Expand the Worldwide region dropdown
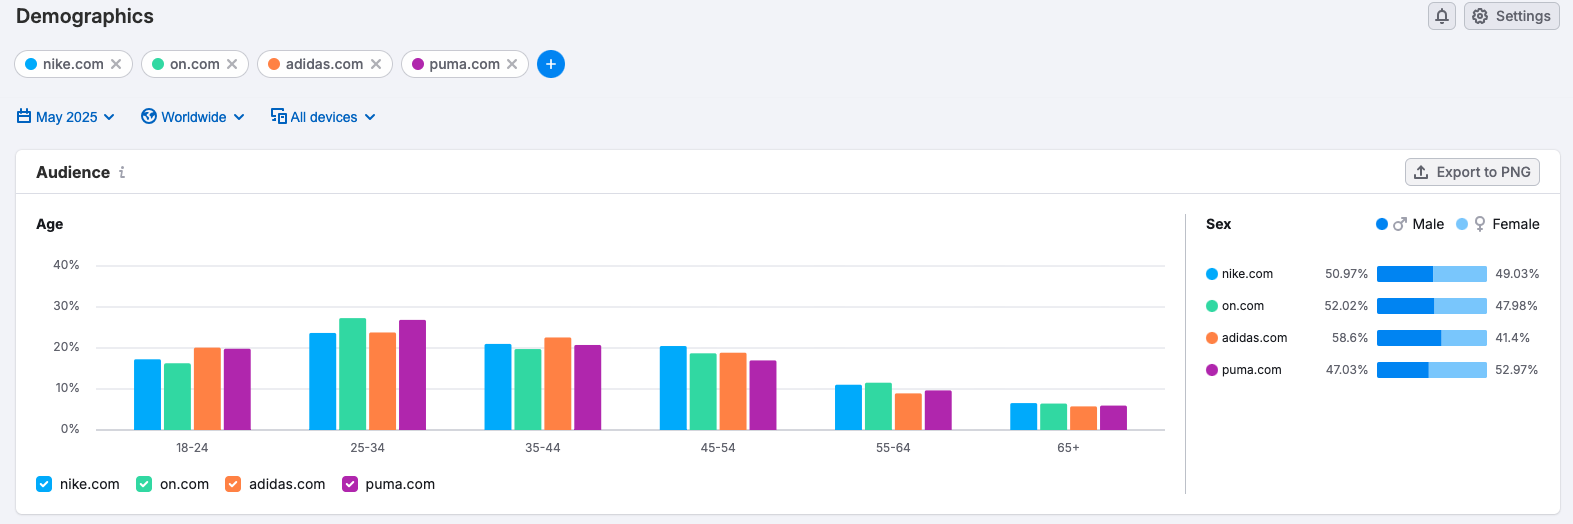1573x524 pixels. [x=193, y=117]
